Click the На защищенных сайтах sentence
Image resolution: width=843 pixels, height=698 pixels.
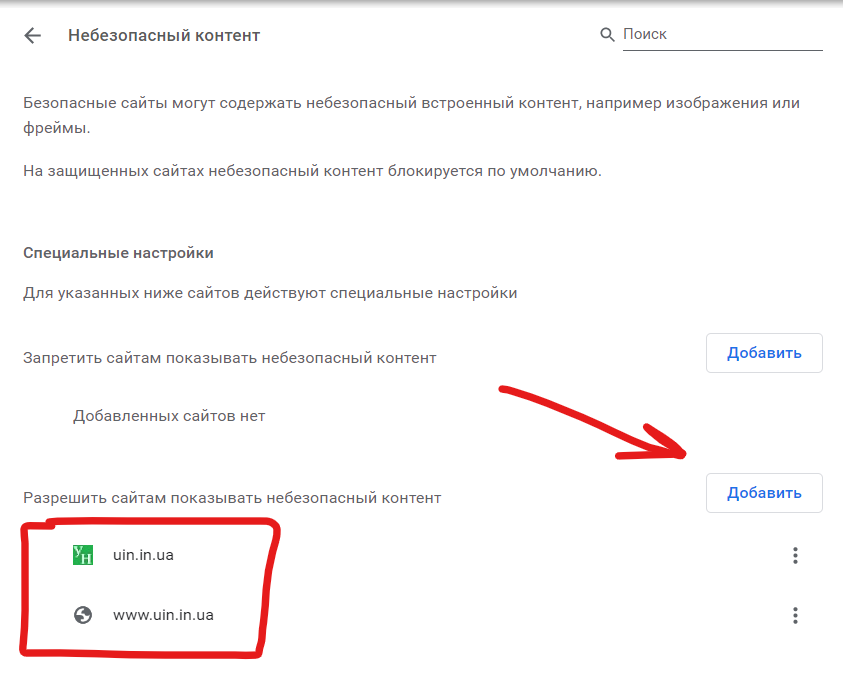click(x=312, y=171)
